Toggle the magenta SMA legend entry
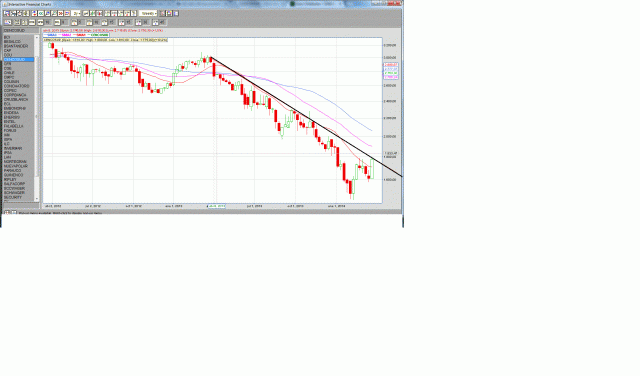The height and width of the screenshot is (376, 640). (65, 35)
